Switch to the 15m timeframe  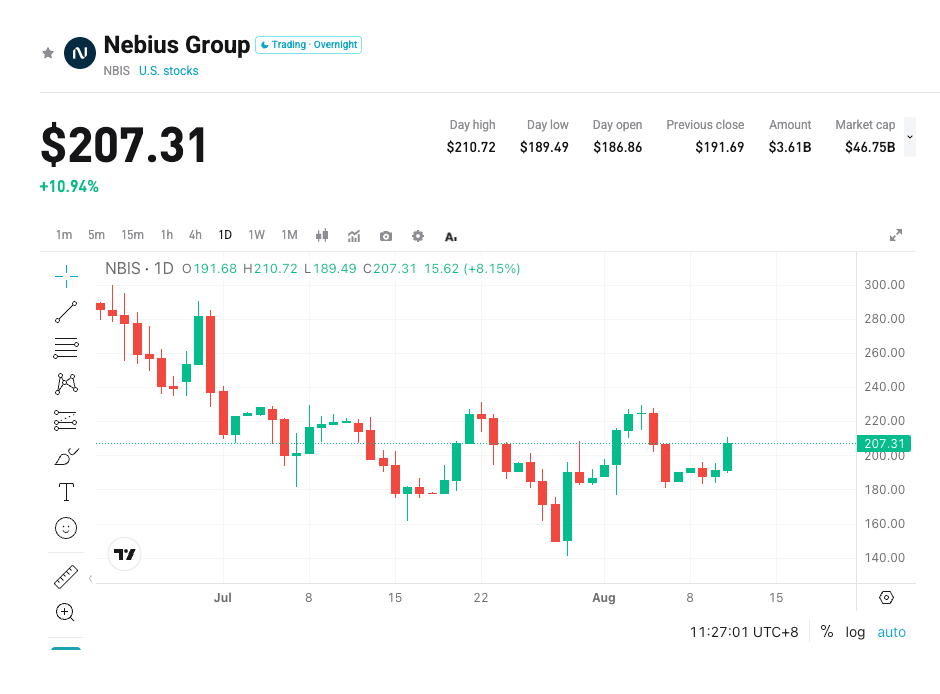[x=132, y=235]
